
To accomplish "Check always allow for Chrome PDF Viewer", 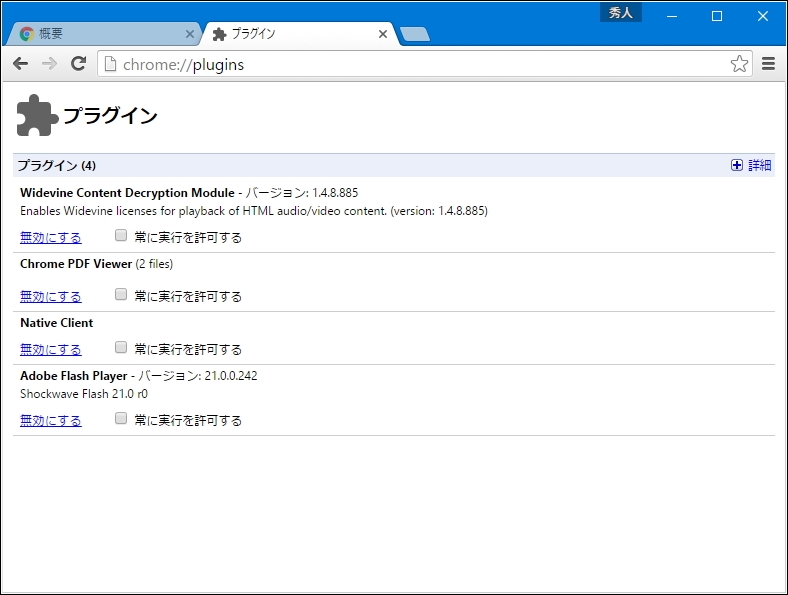I will pos(121,294).
